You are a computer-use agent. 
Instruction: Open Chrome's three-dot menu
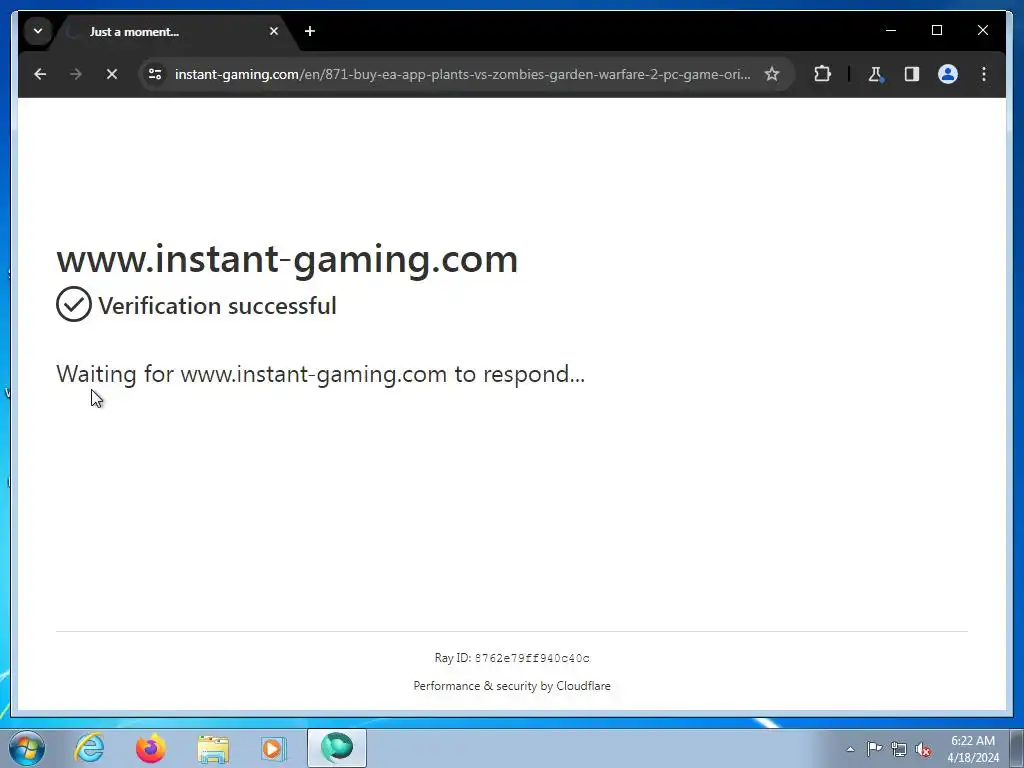[984, 74]
